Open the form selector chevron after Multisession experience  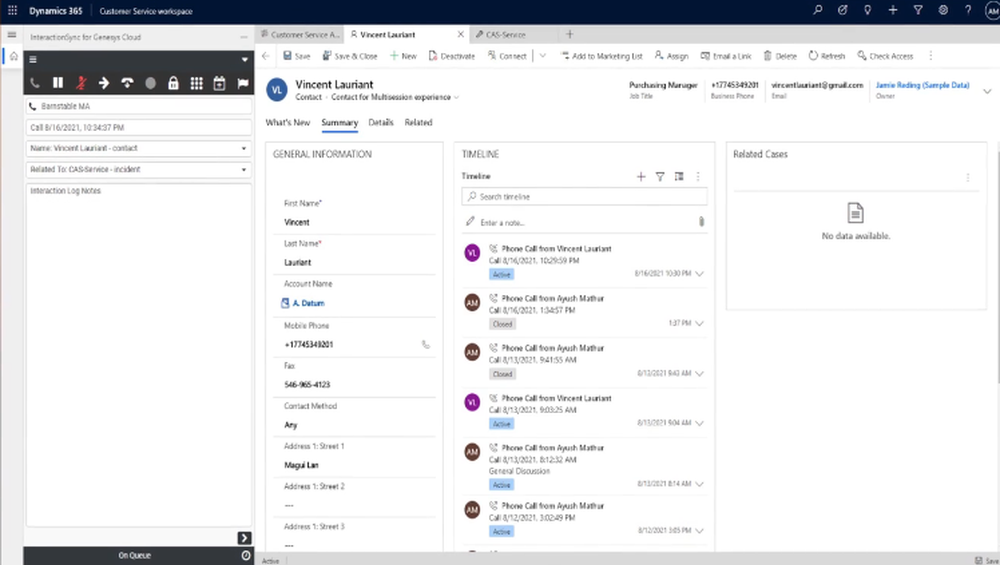point(457,98)
